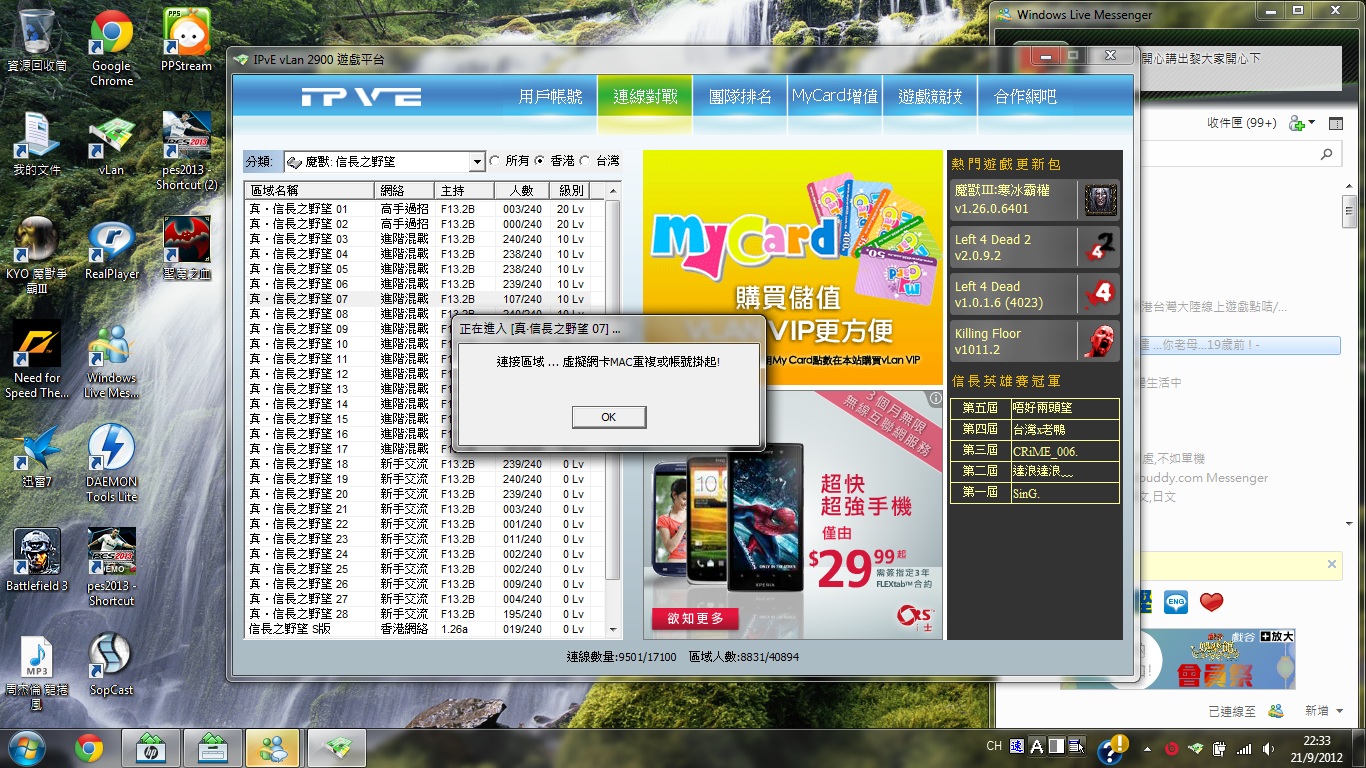
Task: Select the 香港 region radio button
Action: tap(540, 161)
